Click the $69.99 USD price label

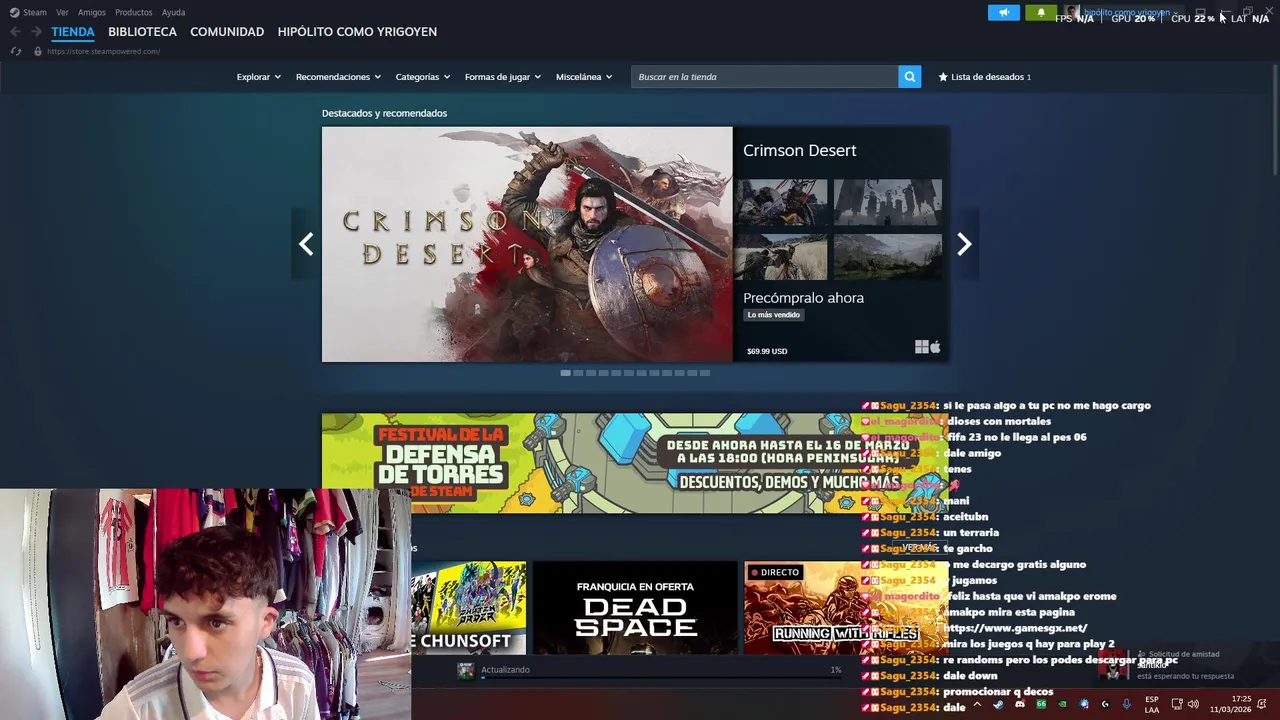767,351
